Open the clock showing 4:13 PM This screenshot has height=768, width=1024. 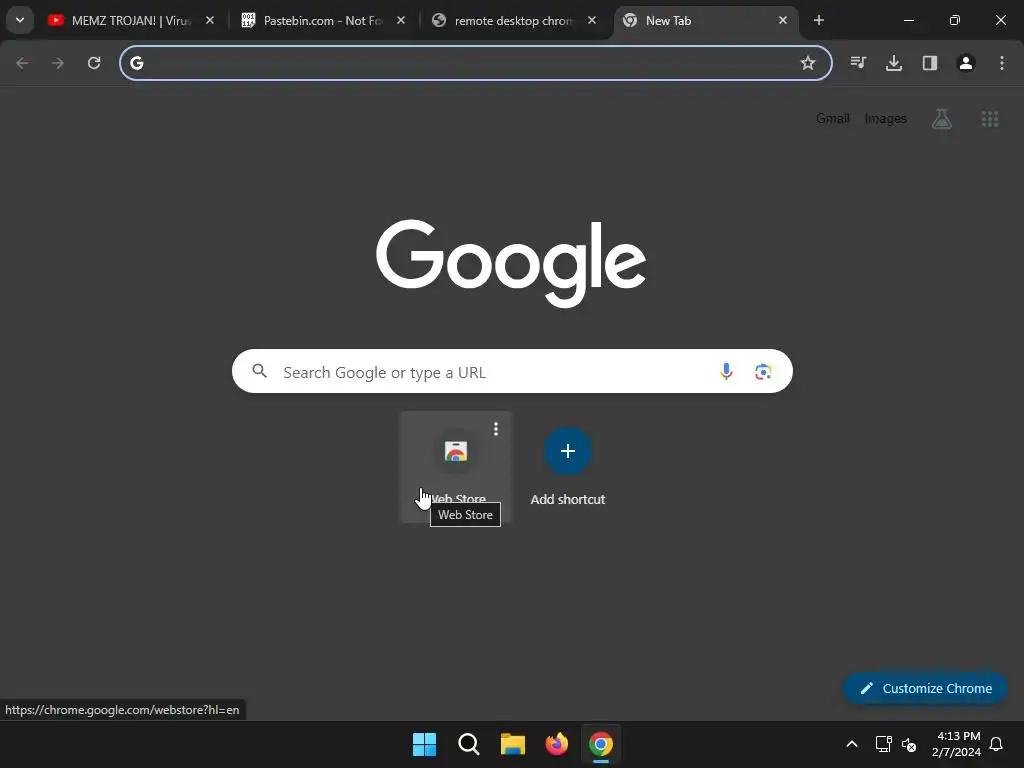(957, 744)
